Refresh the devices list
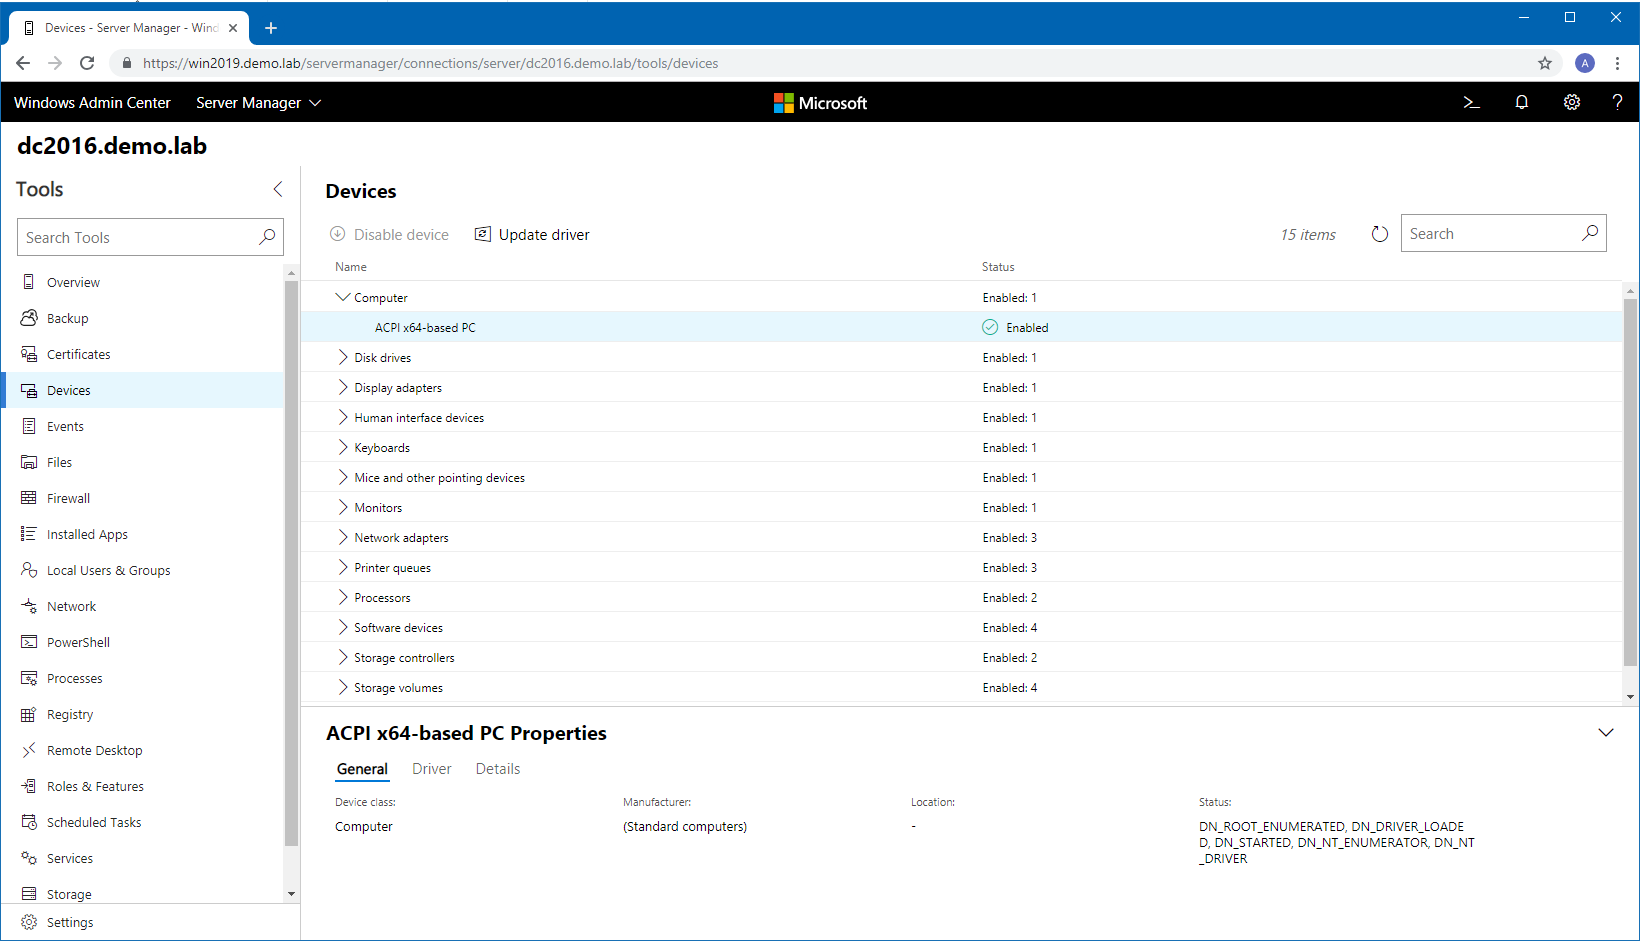Image resolution: width=1643 pixels, height=943 pixels. pyautogui.click(x=1379, y=234)
